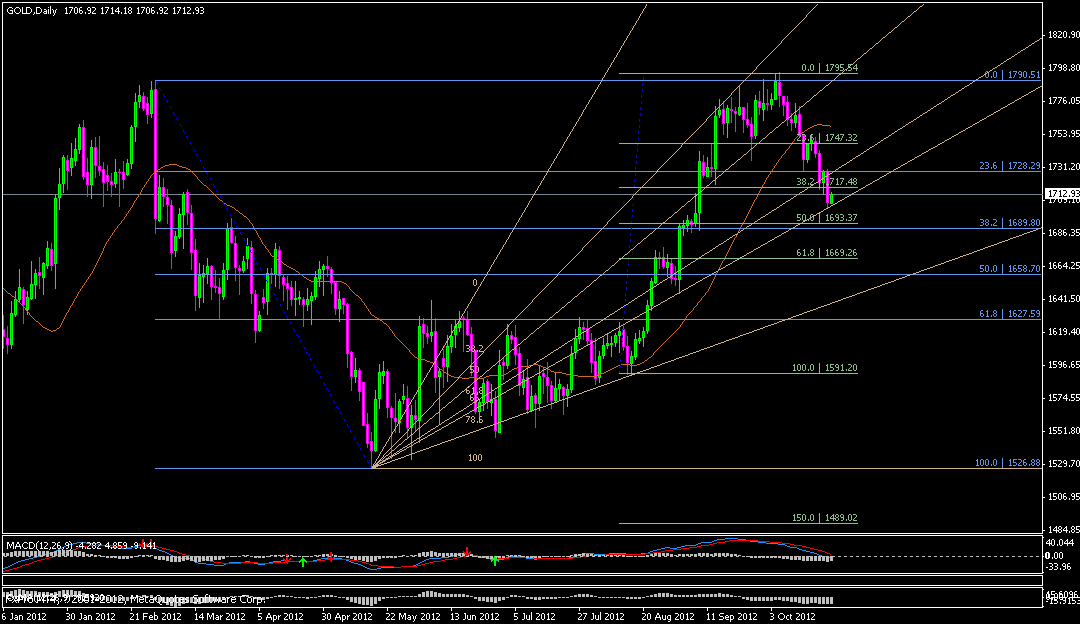Viewport: 1080px width, 624px height.
Task: Click the 0.0 | 1795.54 Fibonacci label
Action: (830, 68)
